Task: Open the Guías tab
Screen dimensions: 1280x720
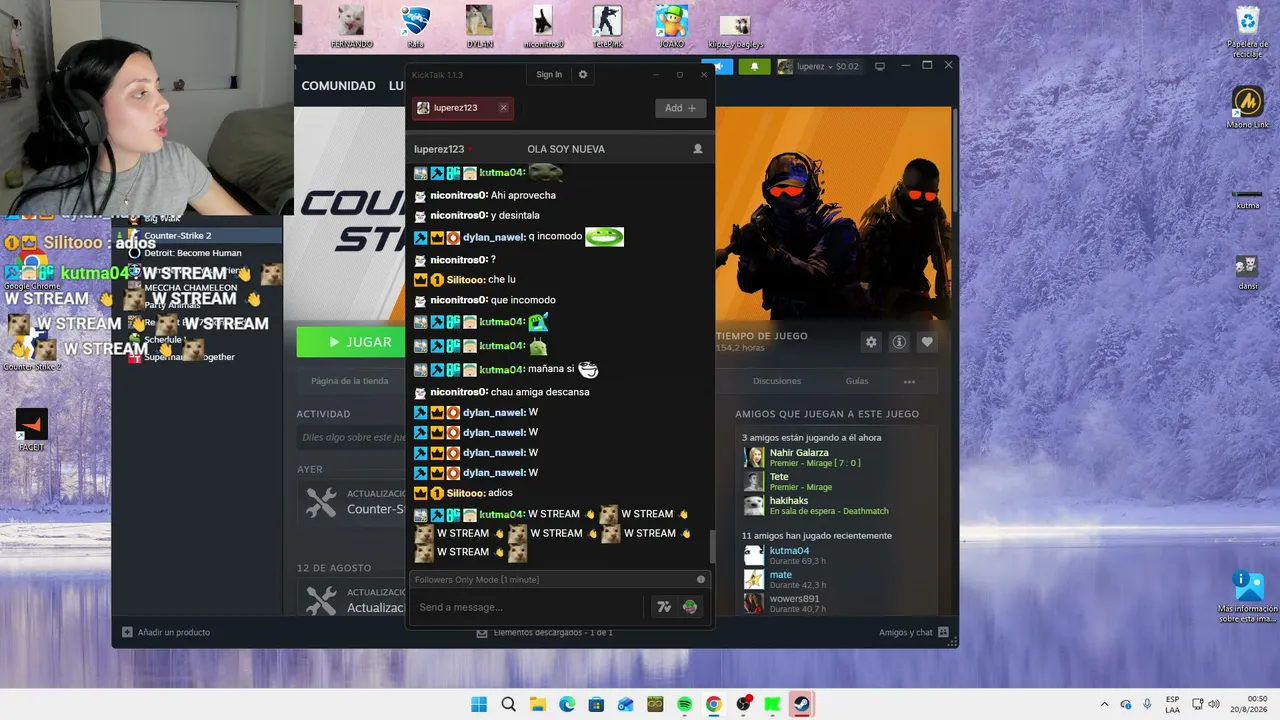Action: click(x=857, y=381)
